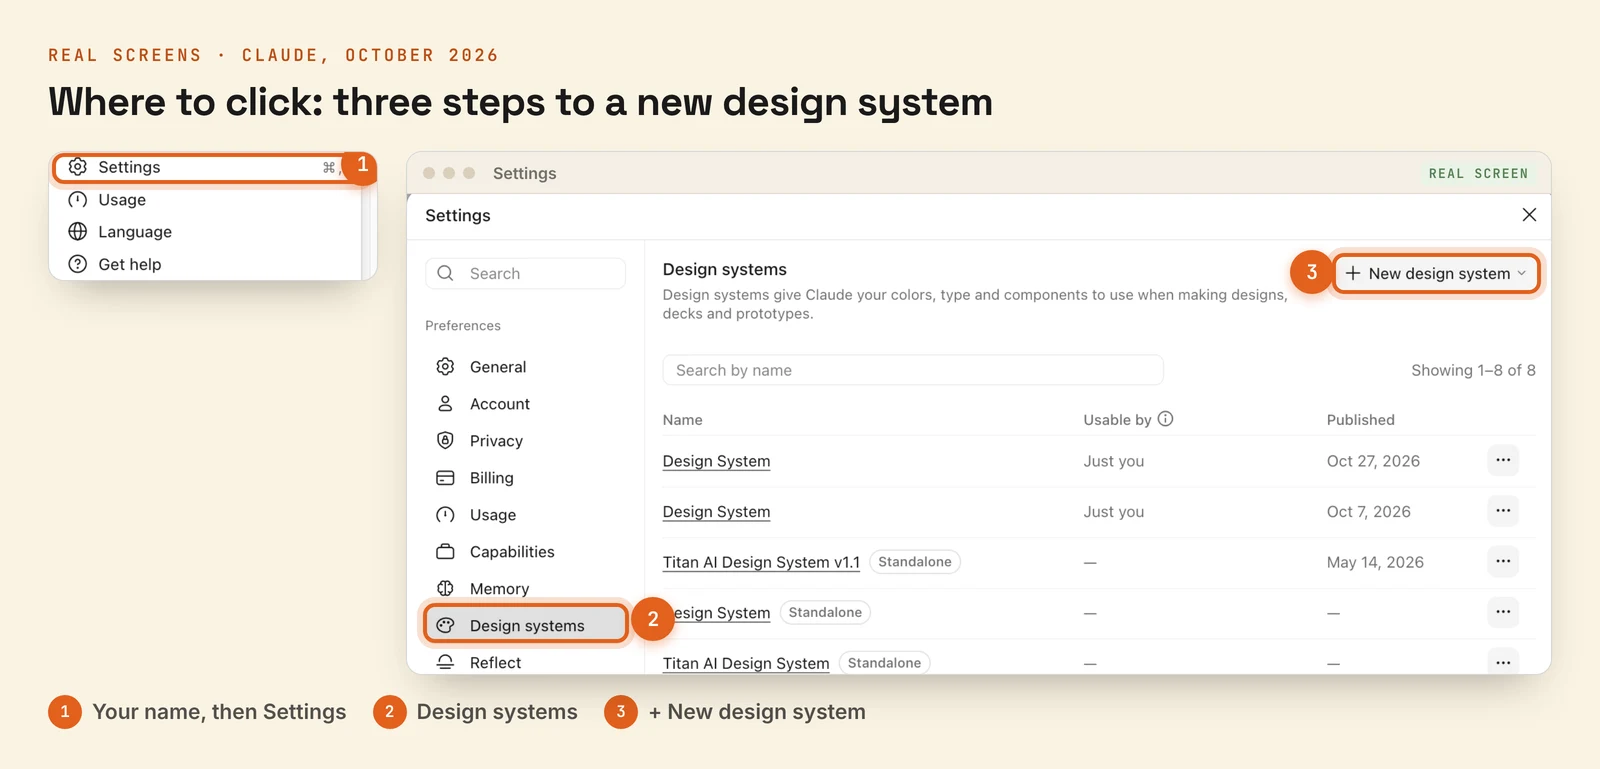Screen dimensions: 1600x769
Task: Open Titan AI Design System v1.1
Action: tap(761, 562)
